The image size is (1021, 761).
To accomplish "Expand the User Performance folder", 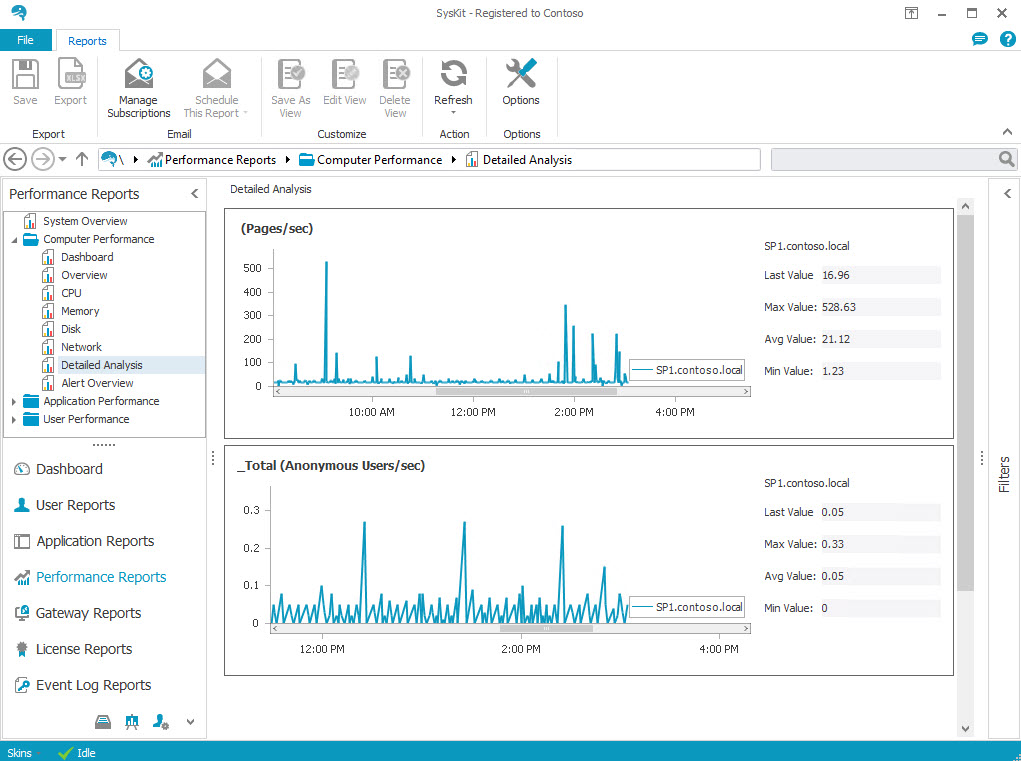I will pyautogui.click(x=14, y=420).
